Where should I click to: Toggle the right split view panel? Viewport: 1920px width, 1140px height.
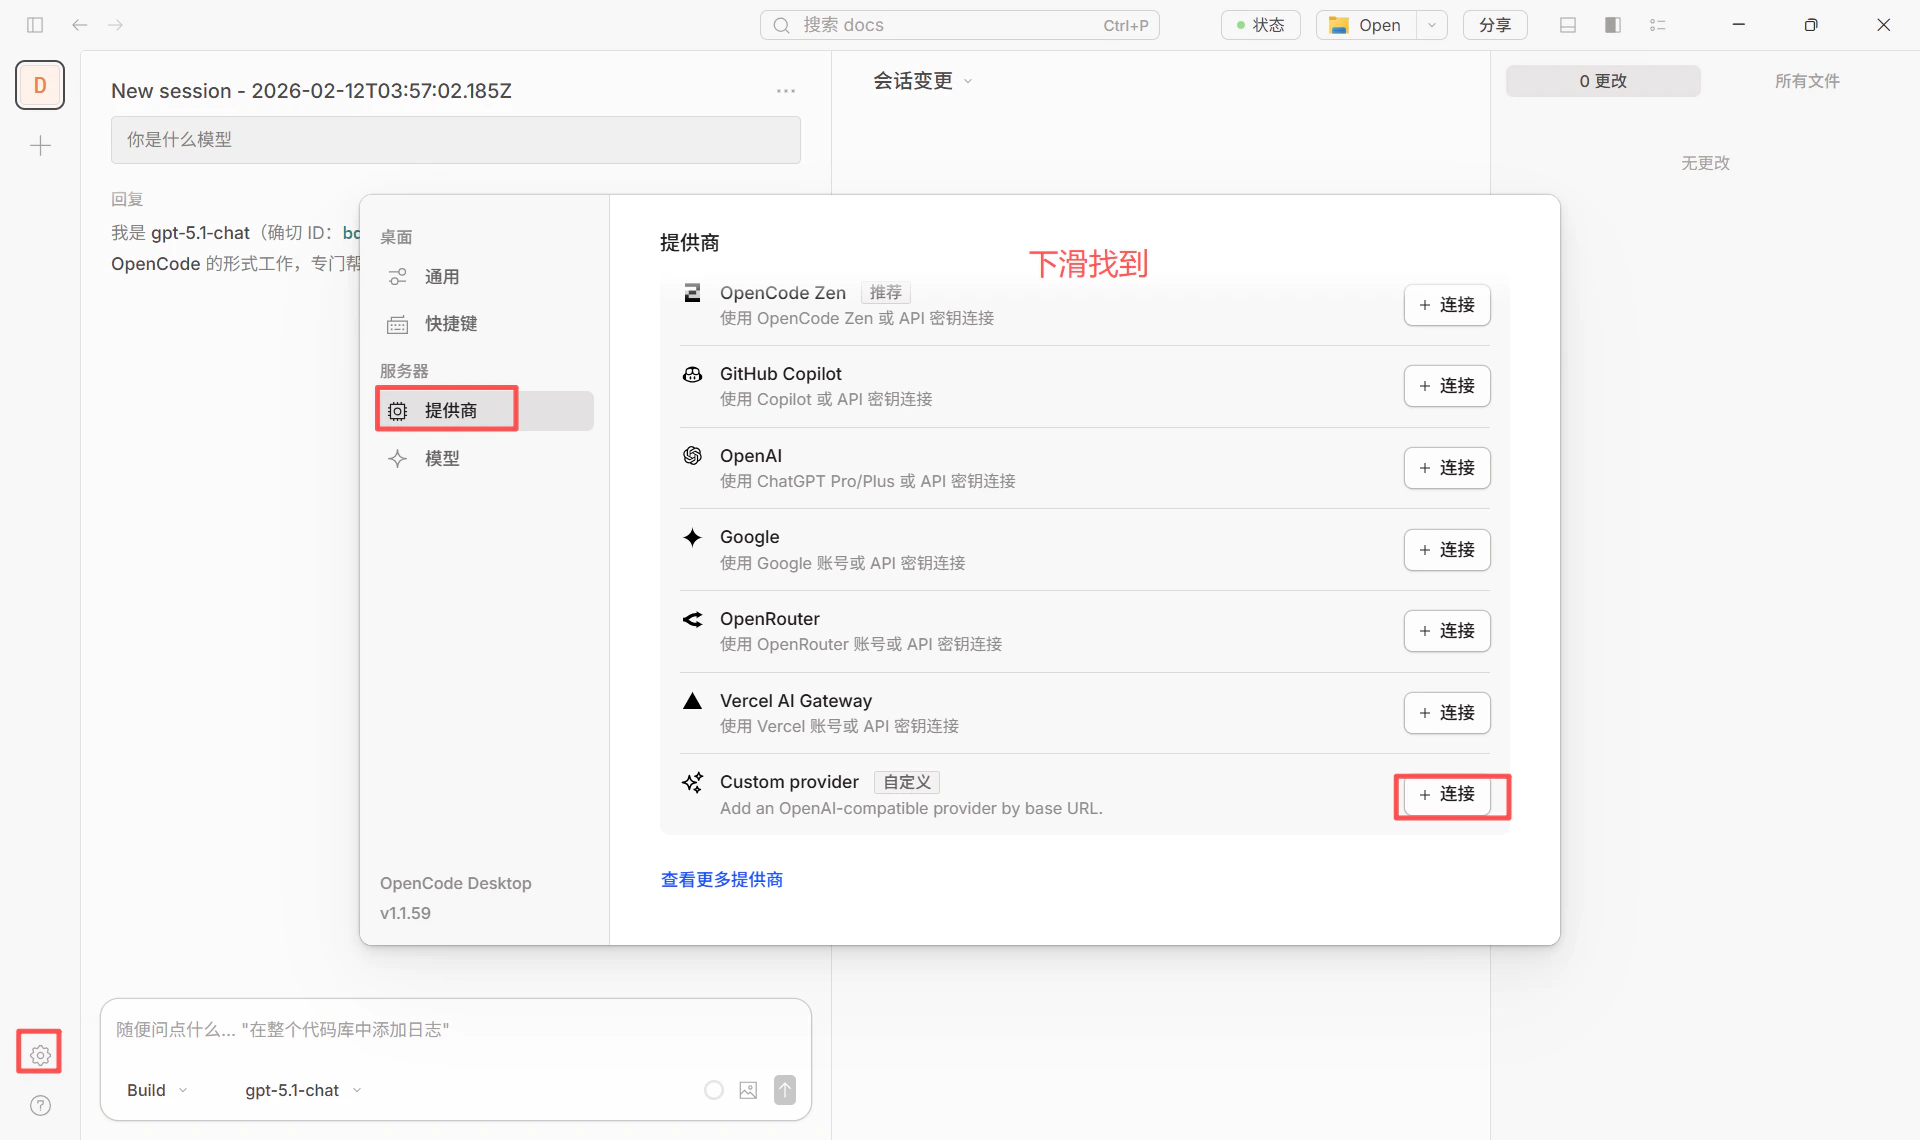[1613, 24]
